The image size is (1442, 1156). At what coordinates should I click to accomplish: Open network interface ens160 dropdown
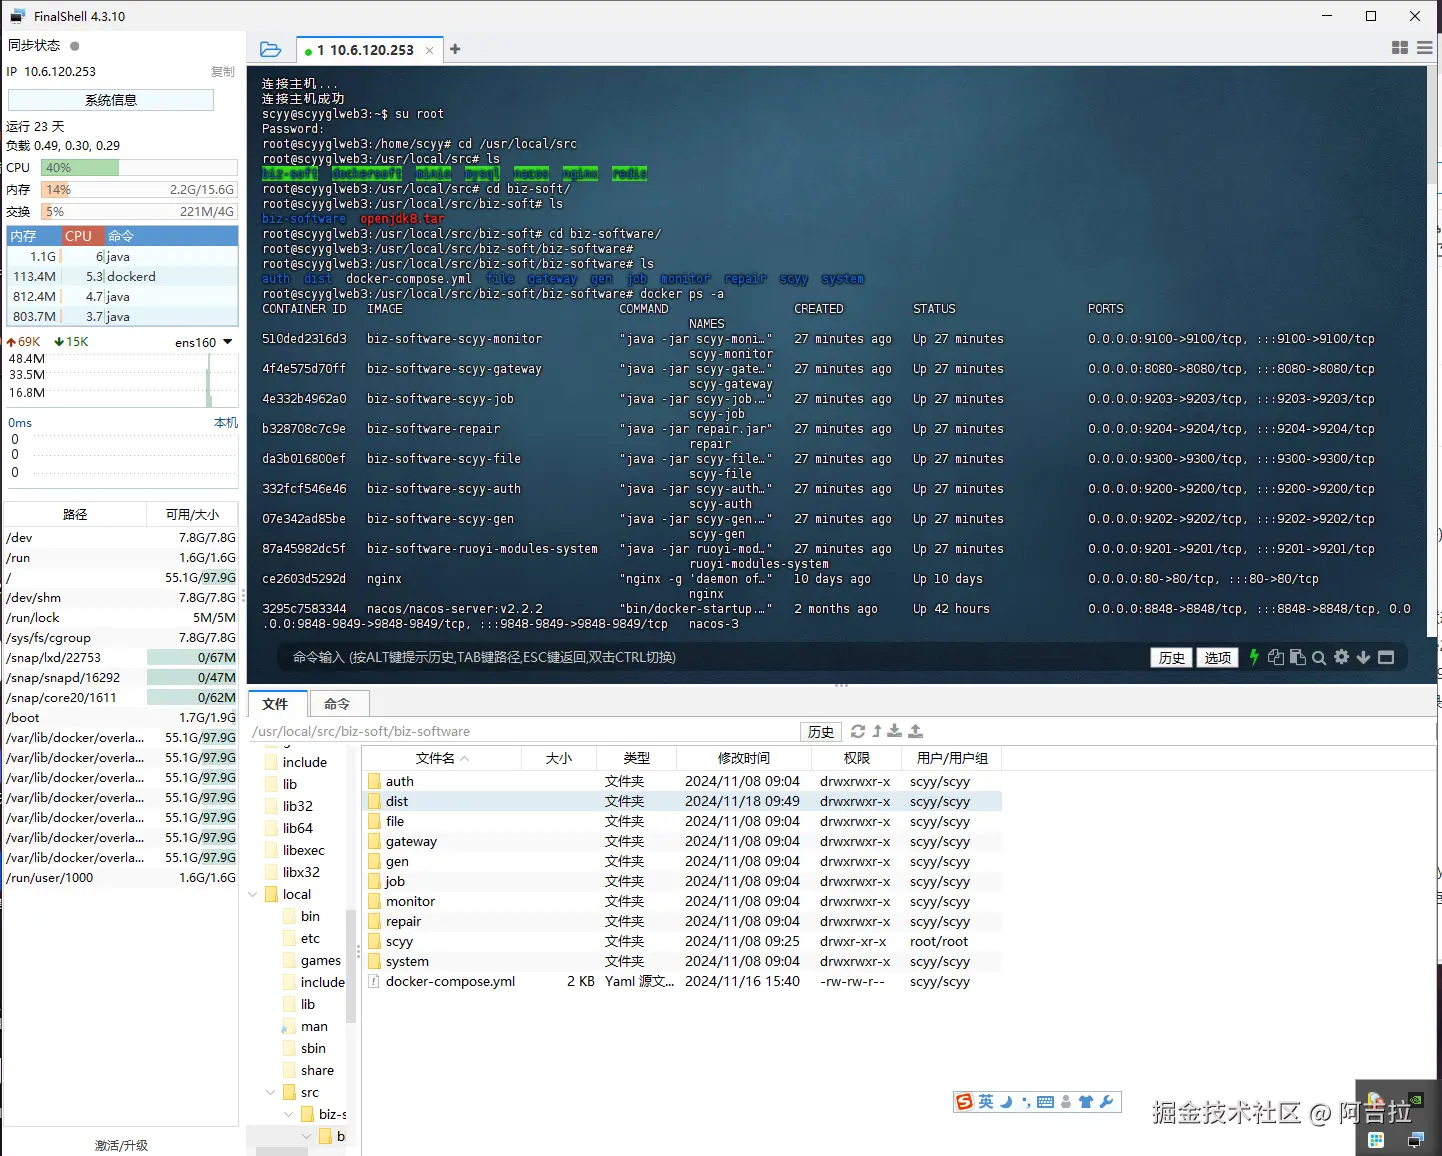pyautogui.click(x=228, y=342)
